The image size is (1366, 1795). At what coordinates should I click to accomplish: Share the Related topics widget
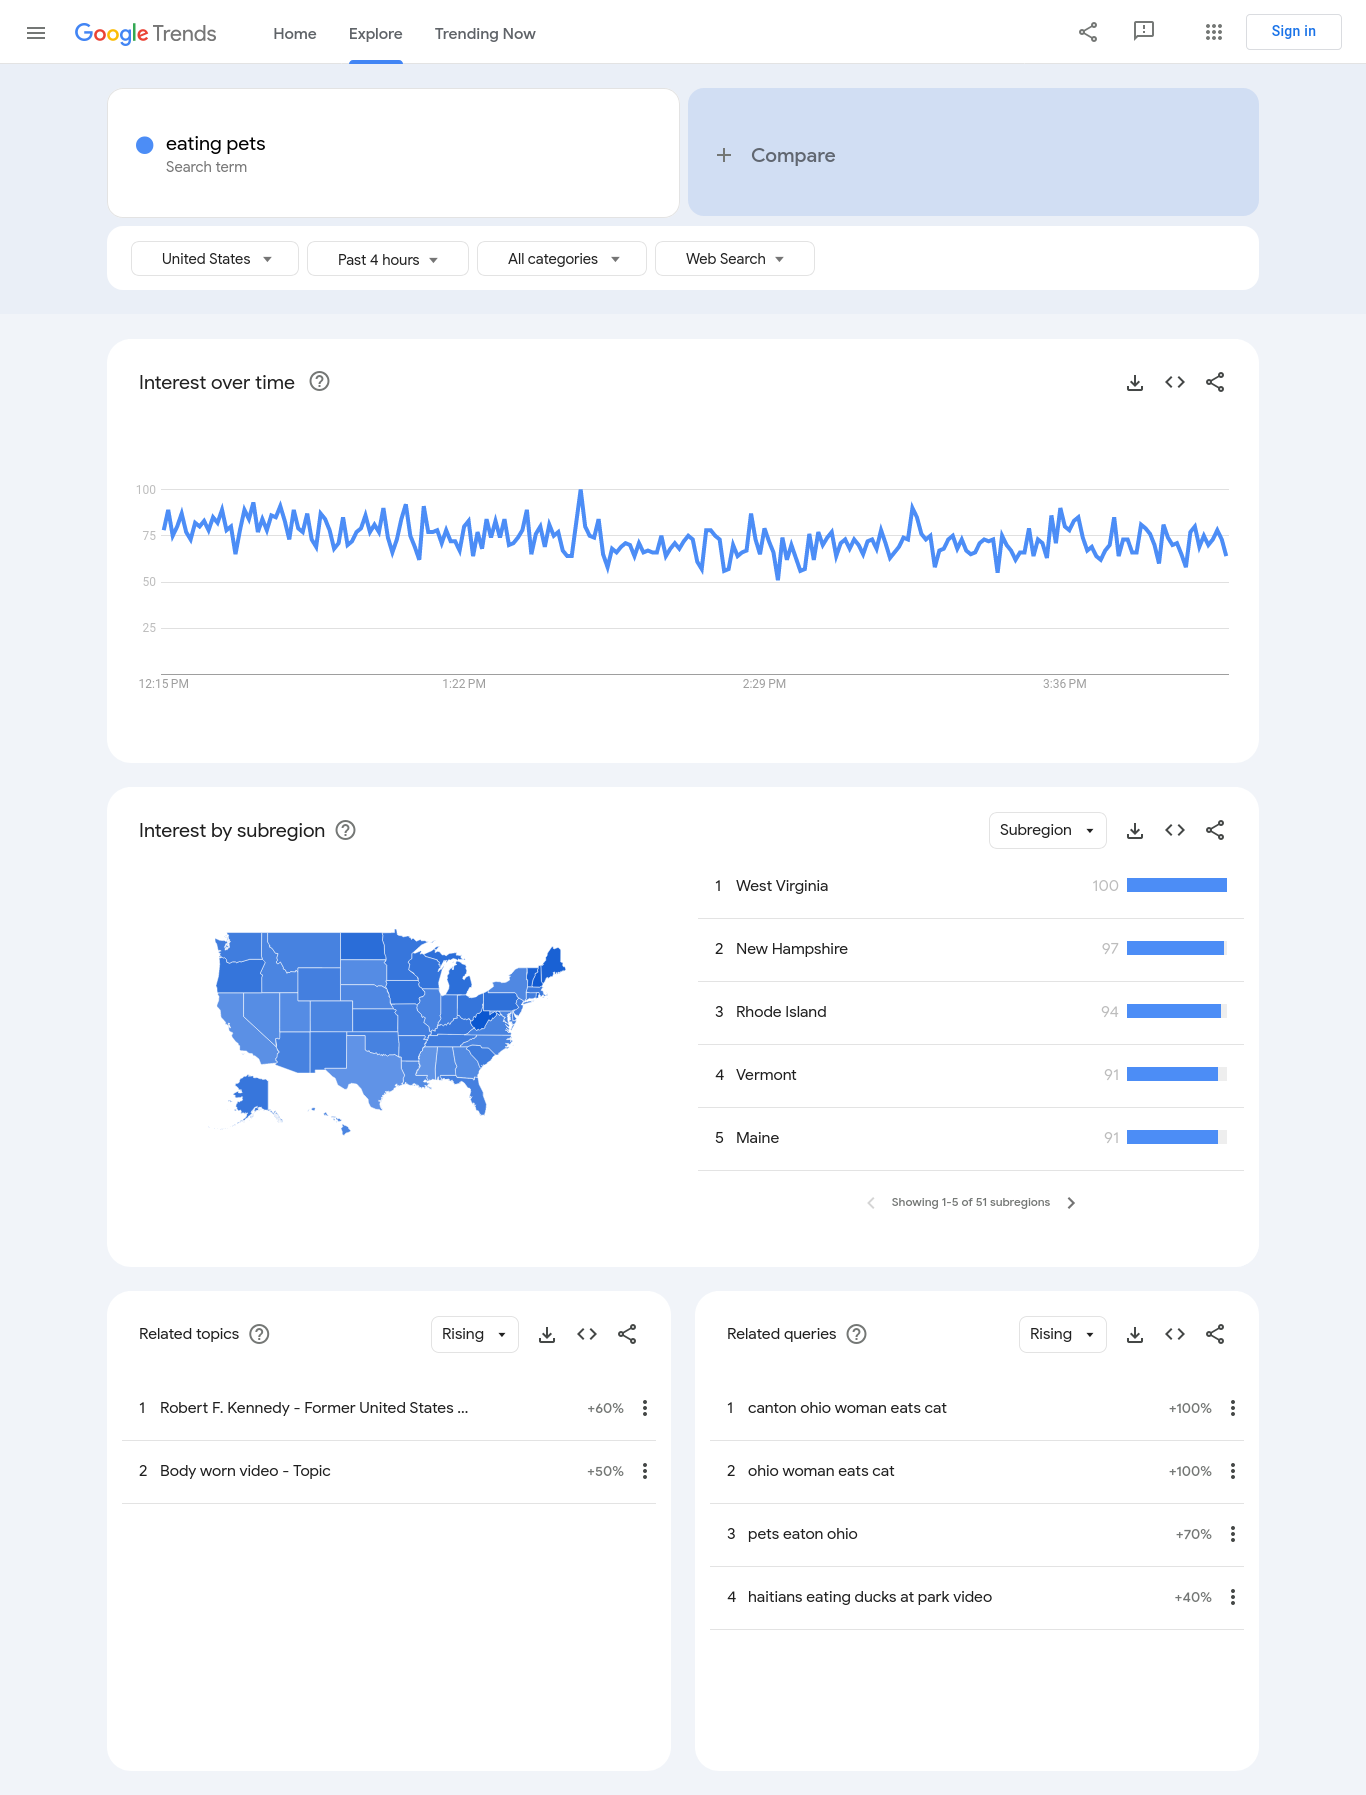pos(627,1334)
